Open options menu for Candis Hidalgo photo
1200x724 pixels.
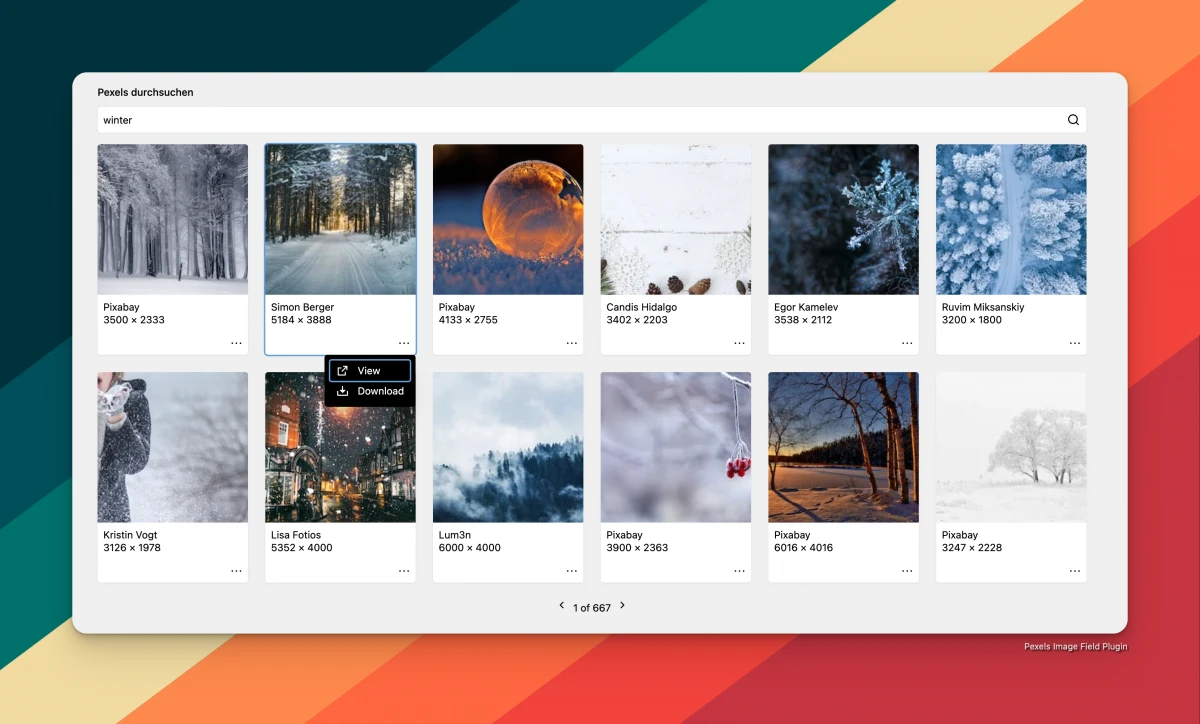(x=740, y=343)
